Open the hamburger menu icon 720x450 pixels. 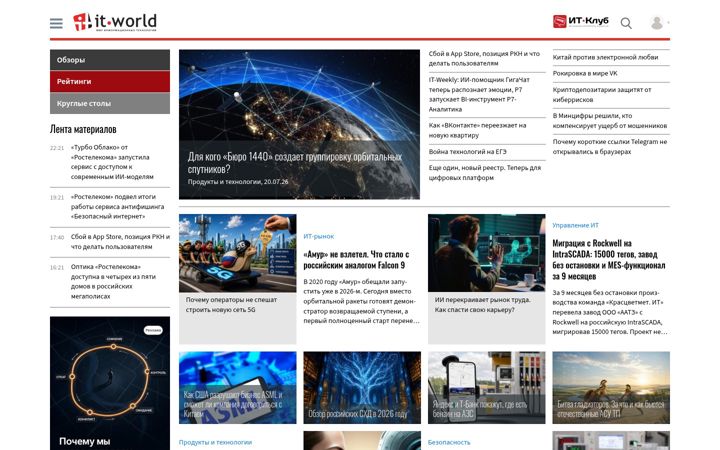click(56, 23)
